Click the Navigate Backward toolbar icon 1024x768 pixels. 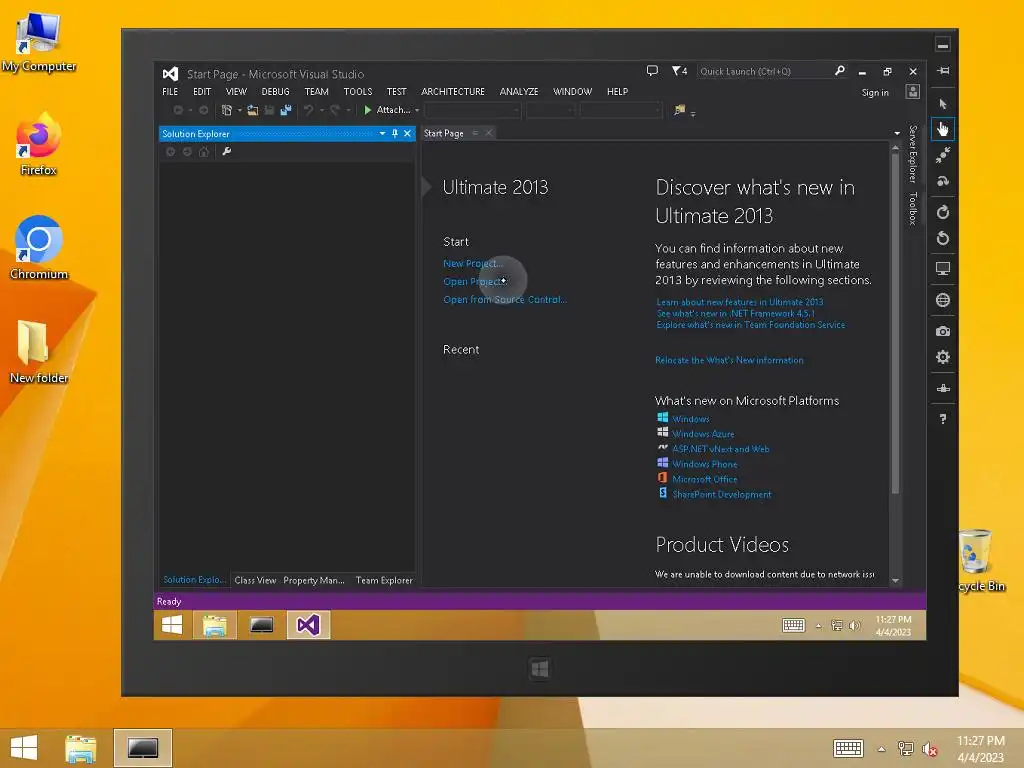178,110
